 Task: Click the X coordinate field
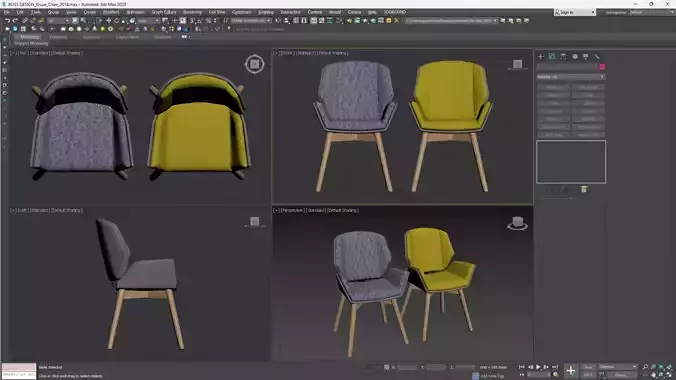coord(407,367)
